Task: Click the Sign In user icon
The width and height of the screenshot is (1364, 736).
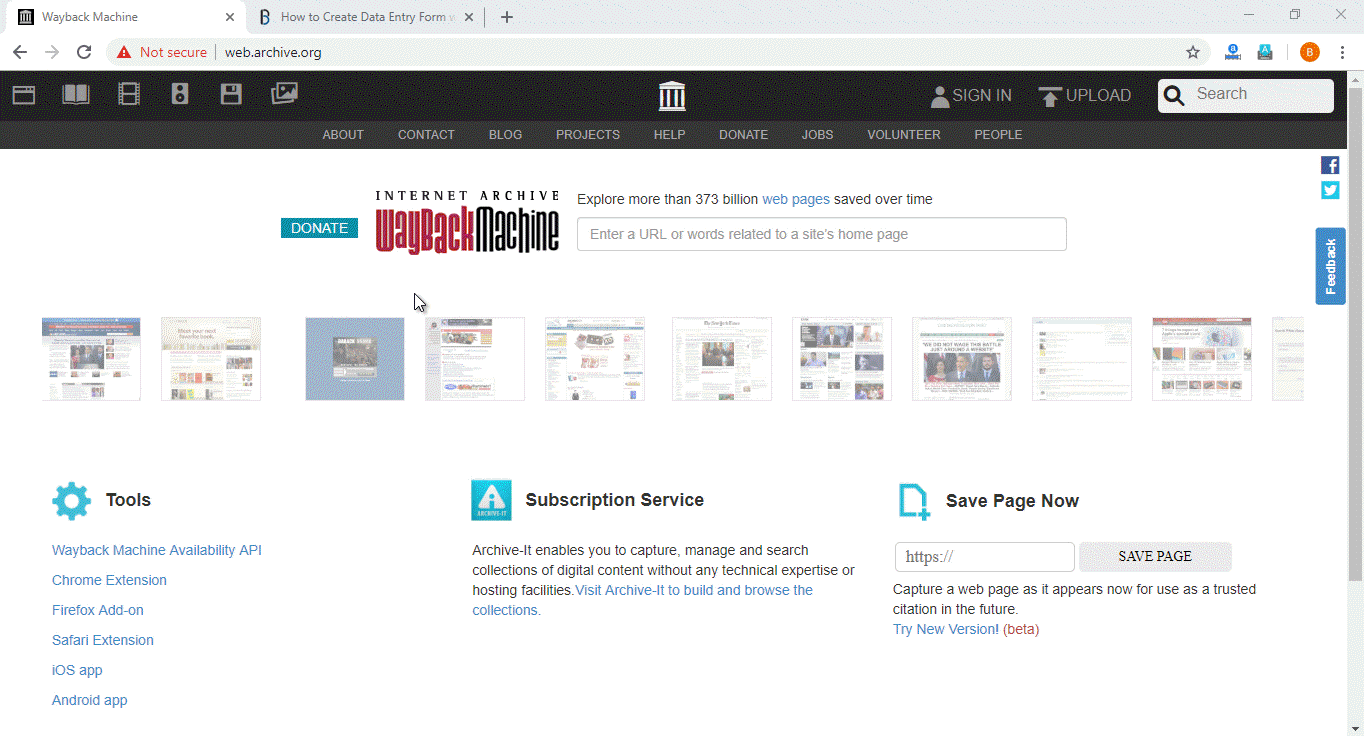Action: pyautogui.click(x=939, y=96)
